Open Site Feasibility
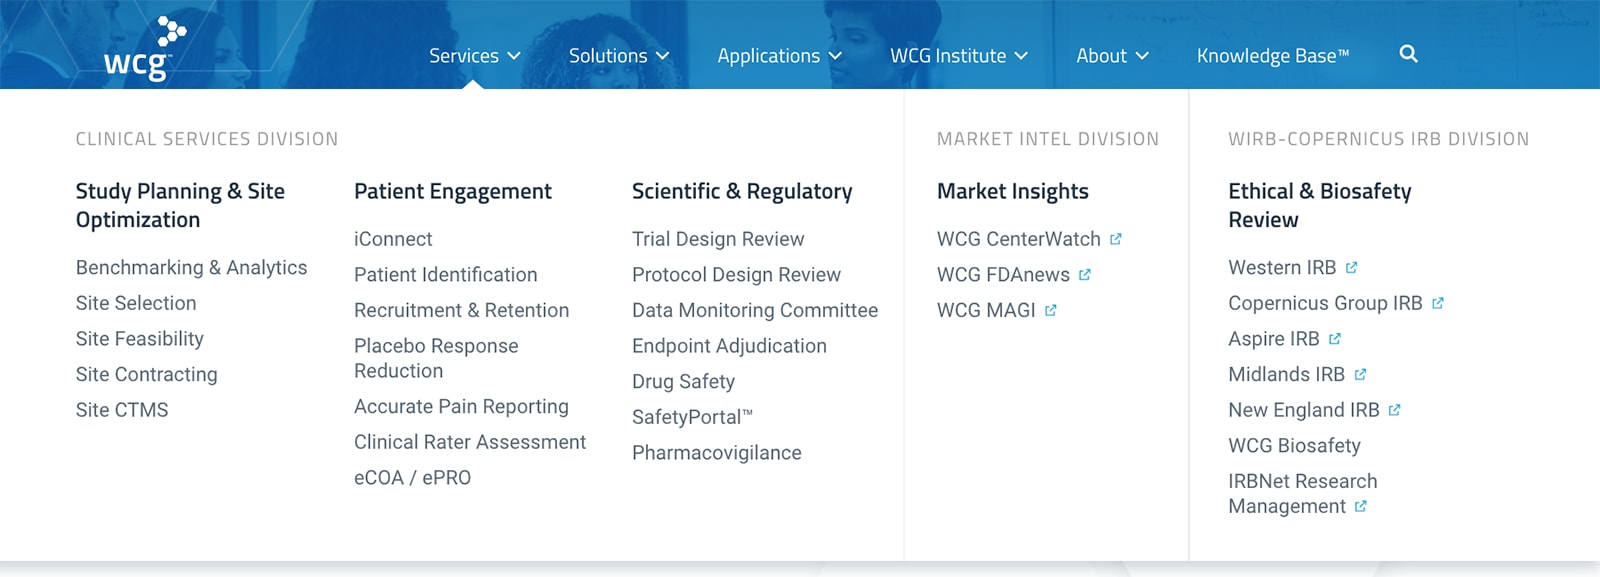 [x=140, y=339]
